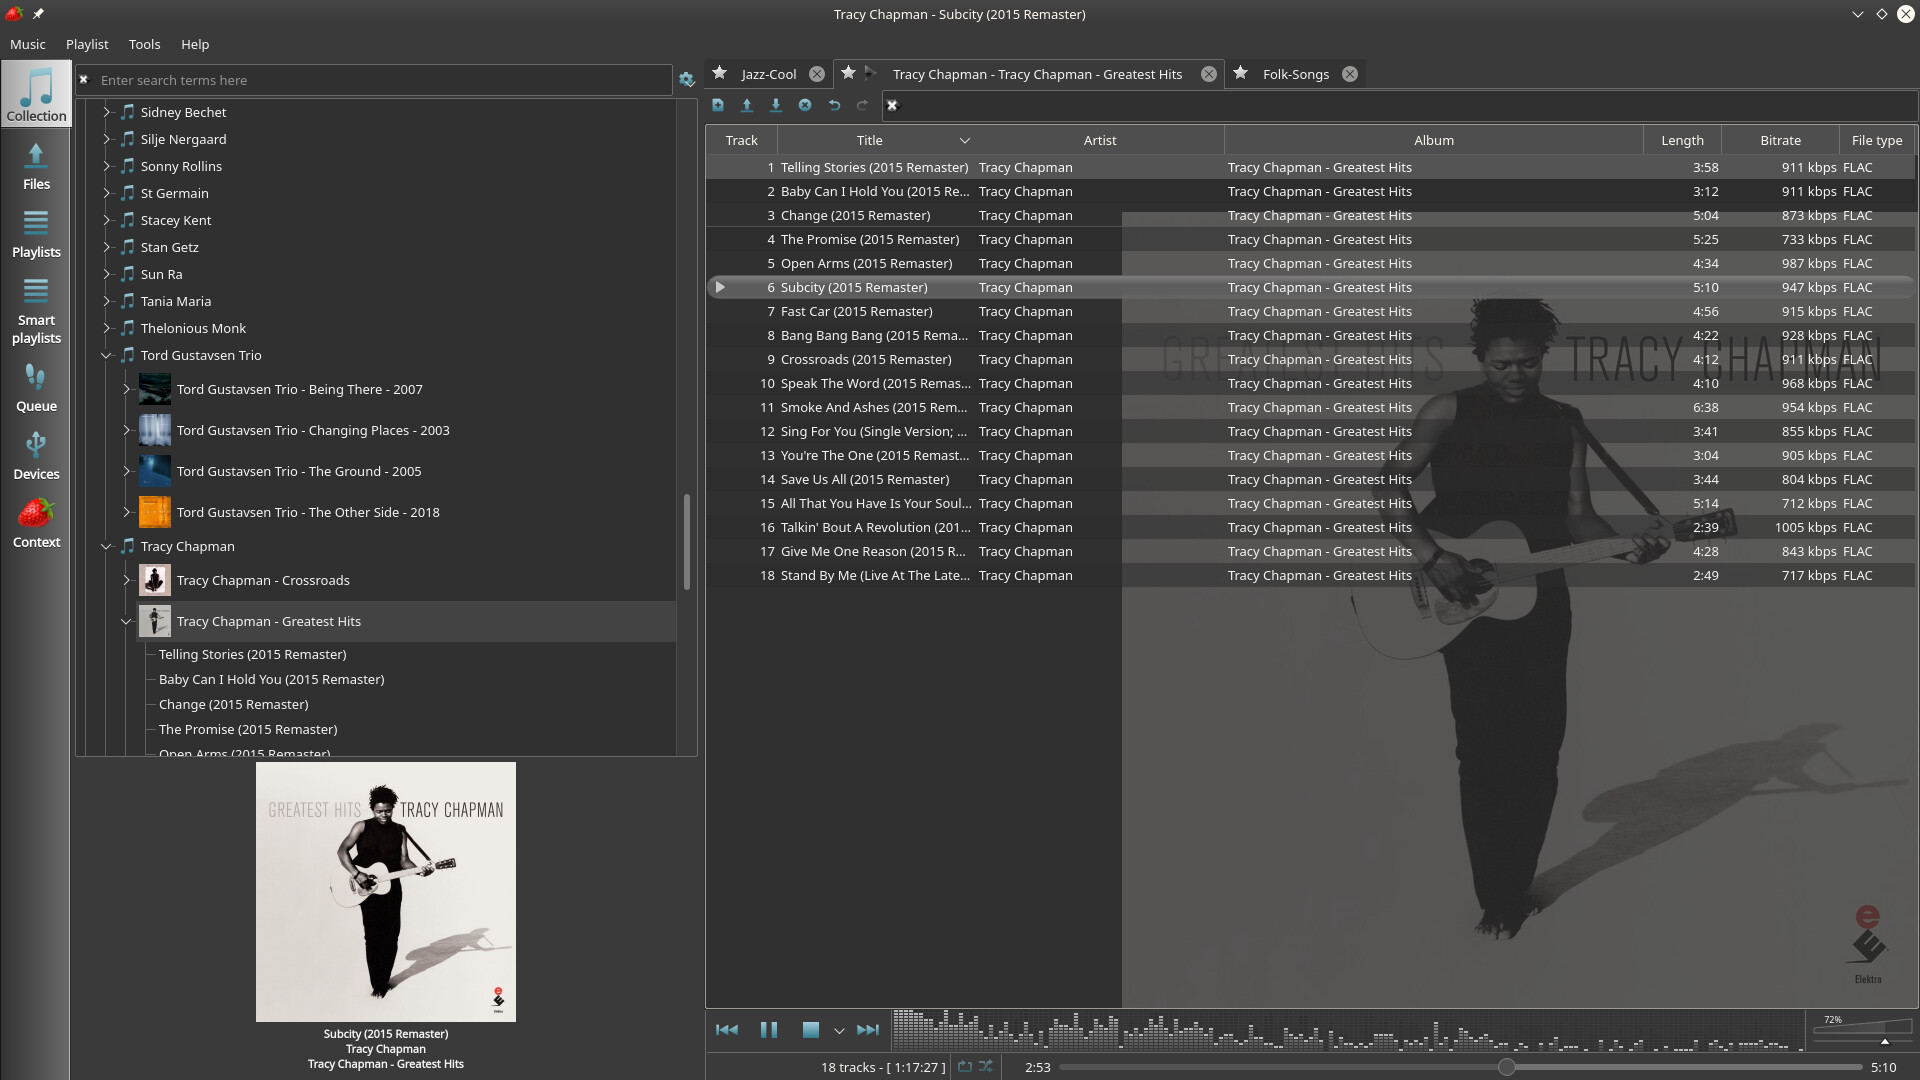Expand the Sun Ra artist
Screen dimensions: 1920x1080
click(107, 274)
